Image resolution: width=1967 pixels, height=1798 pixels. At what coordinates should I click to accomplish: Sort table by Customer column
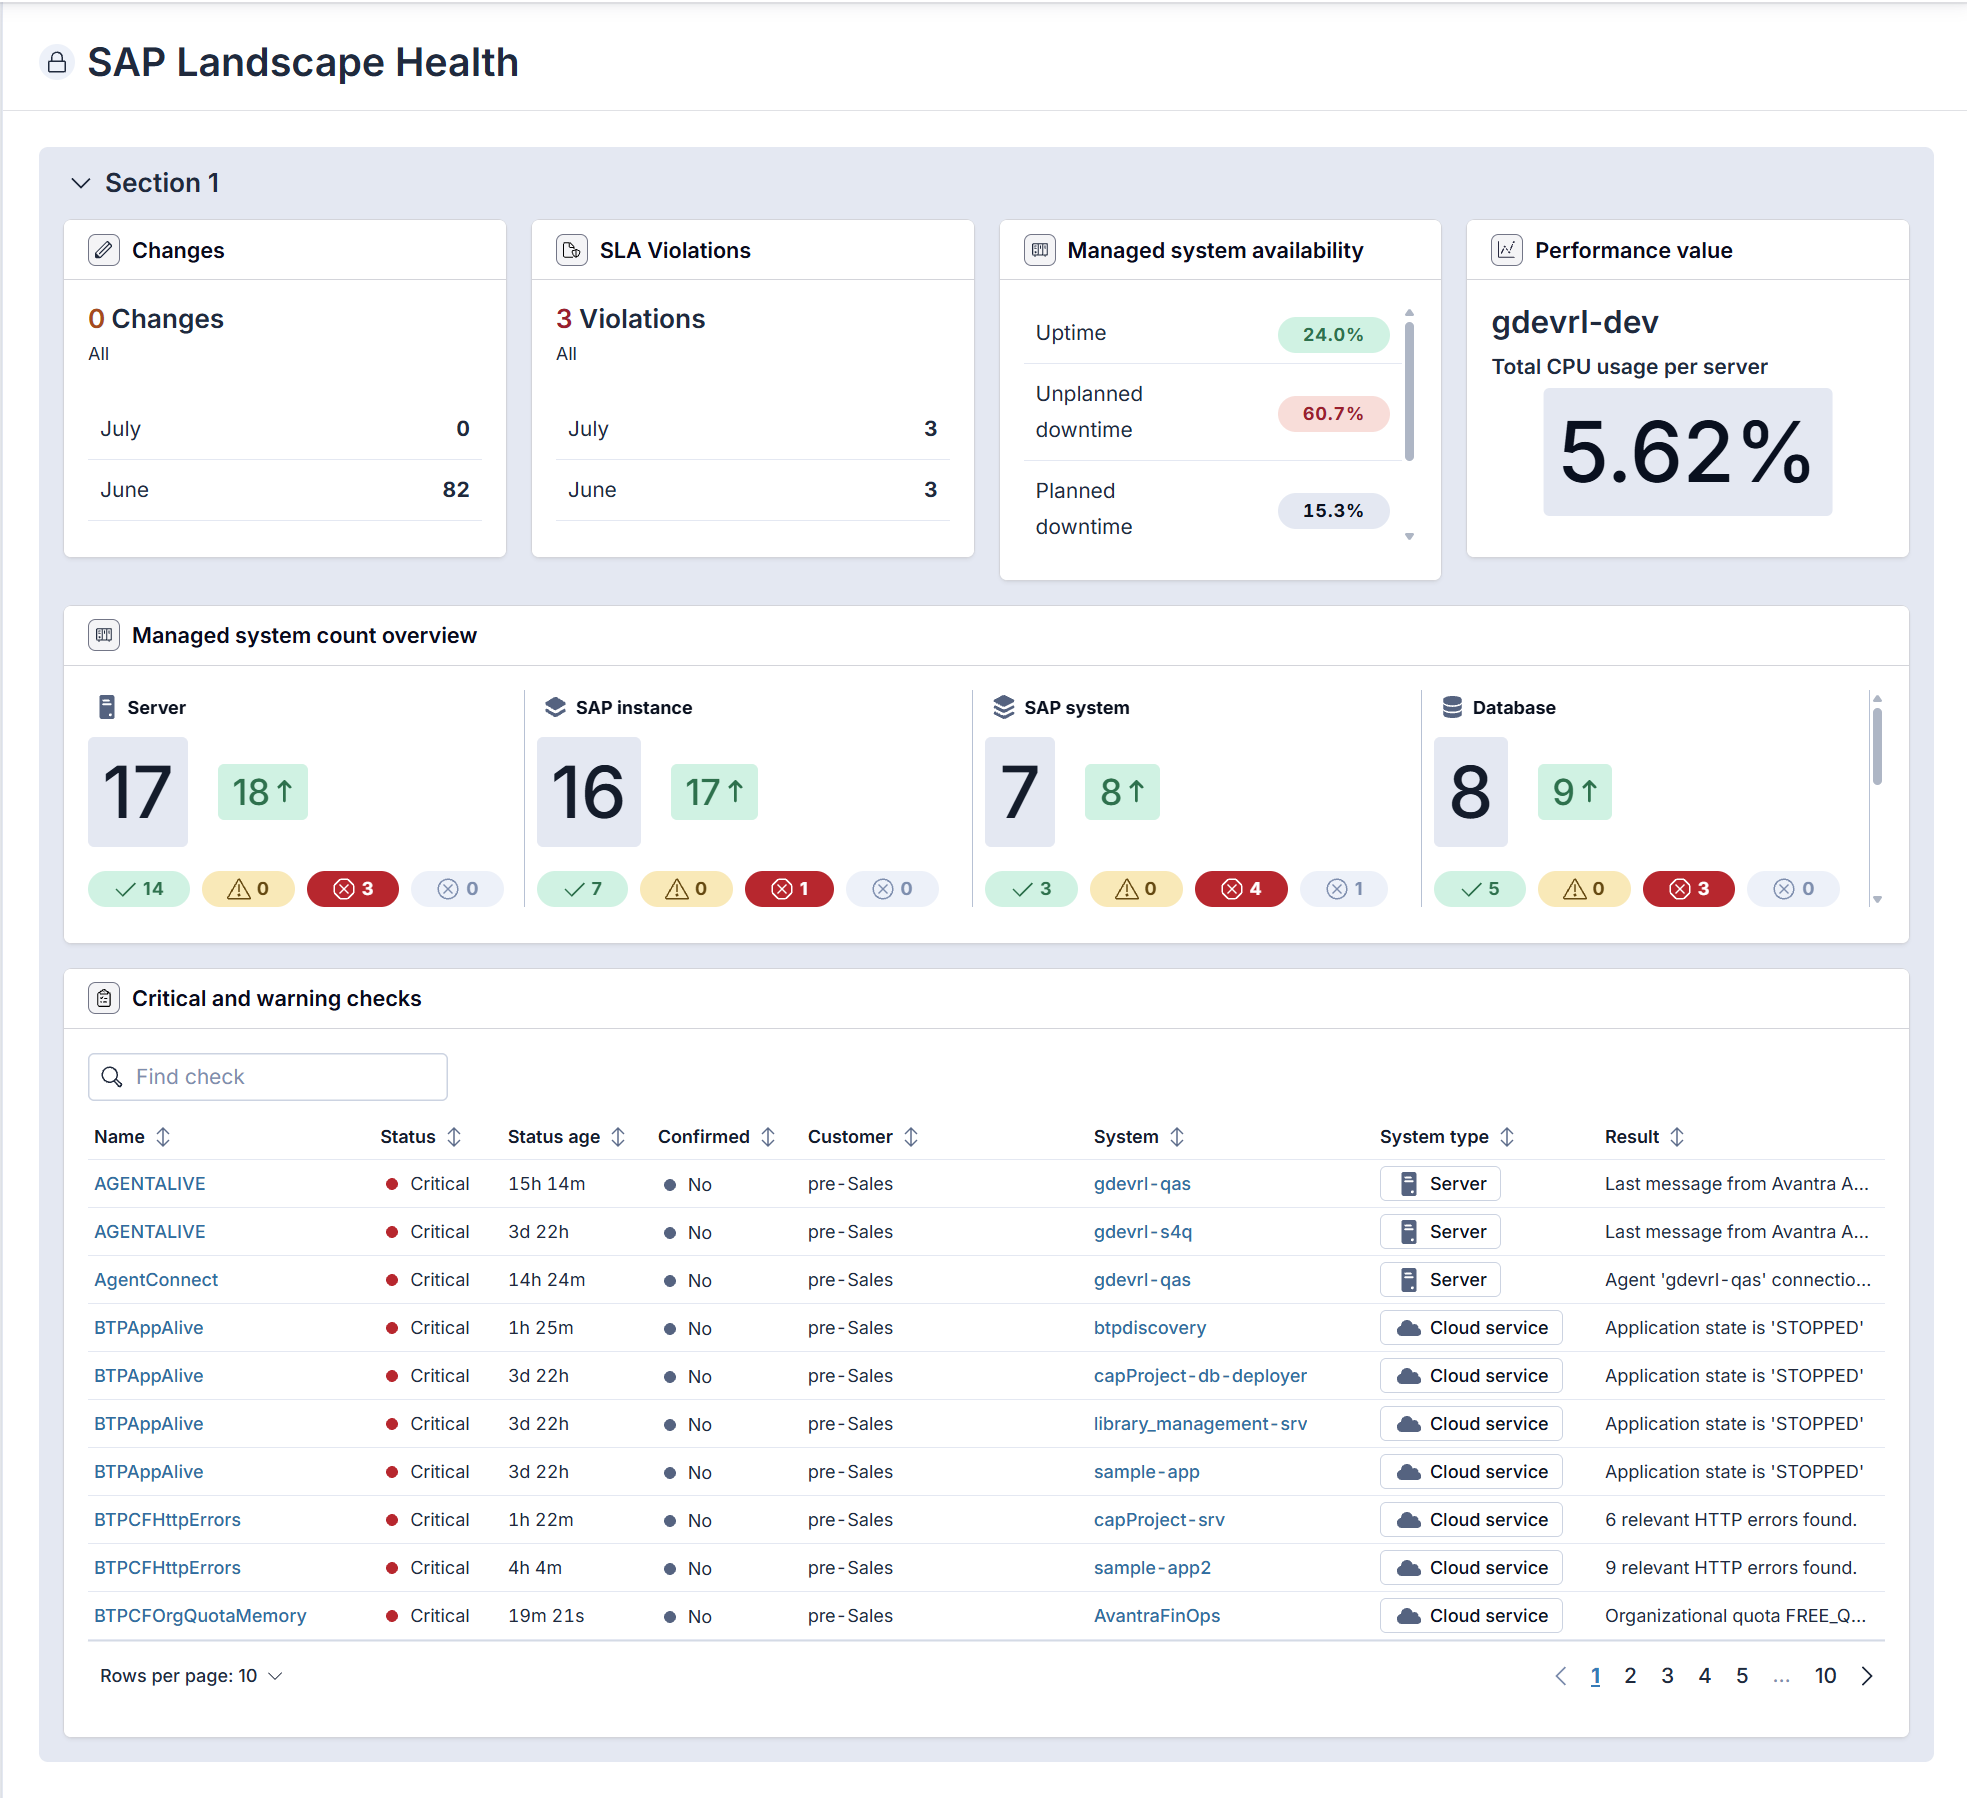(911, 1137)
